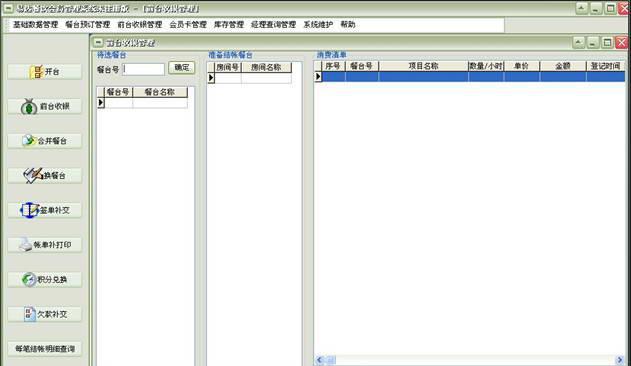Choose the 换餐台 icon button
Viewport: 631px width, 366px height.
(45, 176)
